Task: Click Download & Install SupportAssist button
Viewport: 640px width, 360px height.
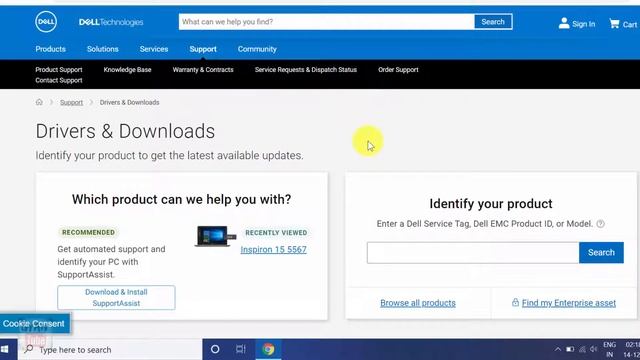Action: [x=116, y=298]
